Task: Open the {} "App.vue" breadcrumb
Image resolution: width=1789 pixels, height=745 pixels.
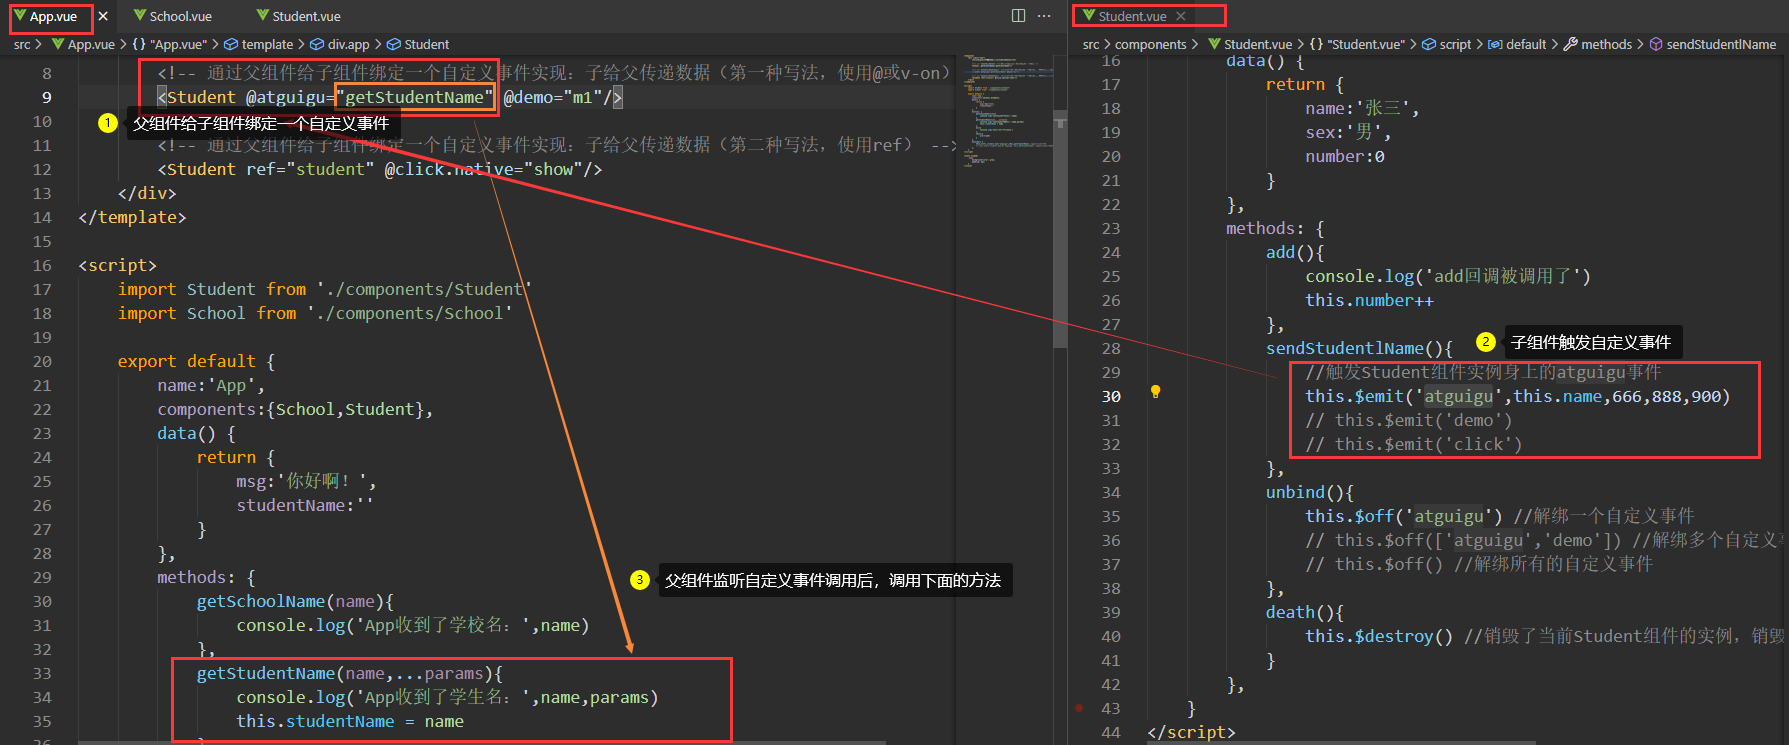Action: [x=170, y=45]
